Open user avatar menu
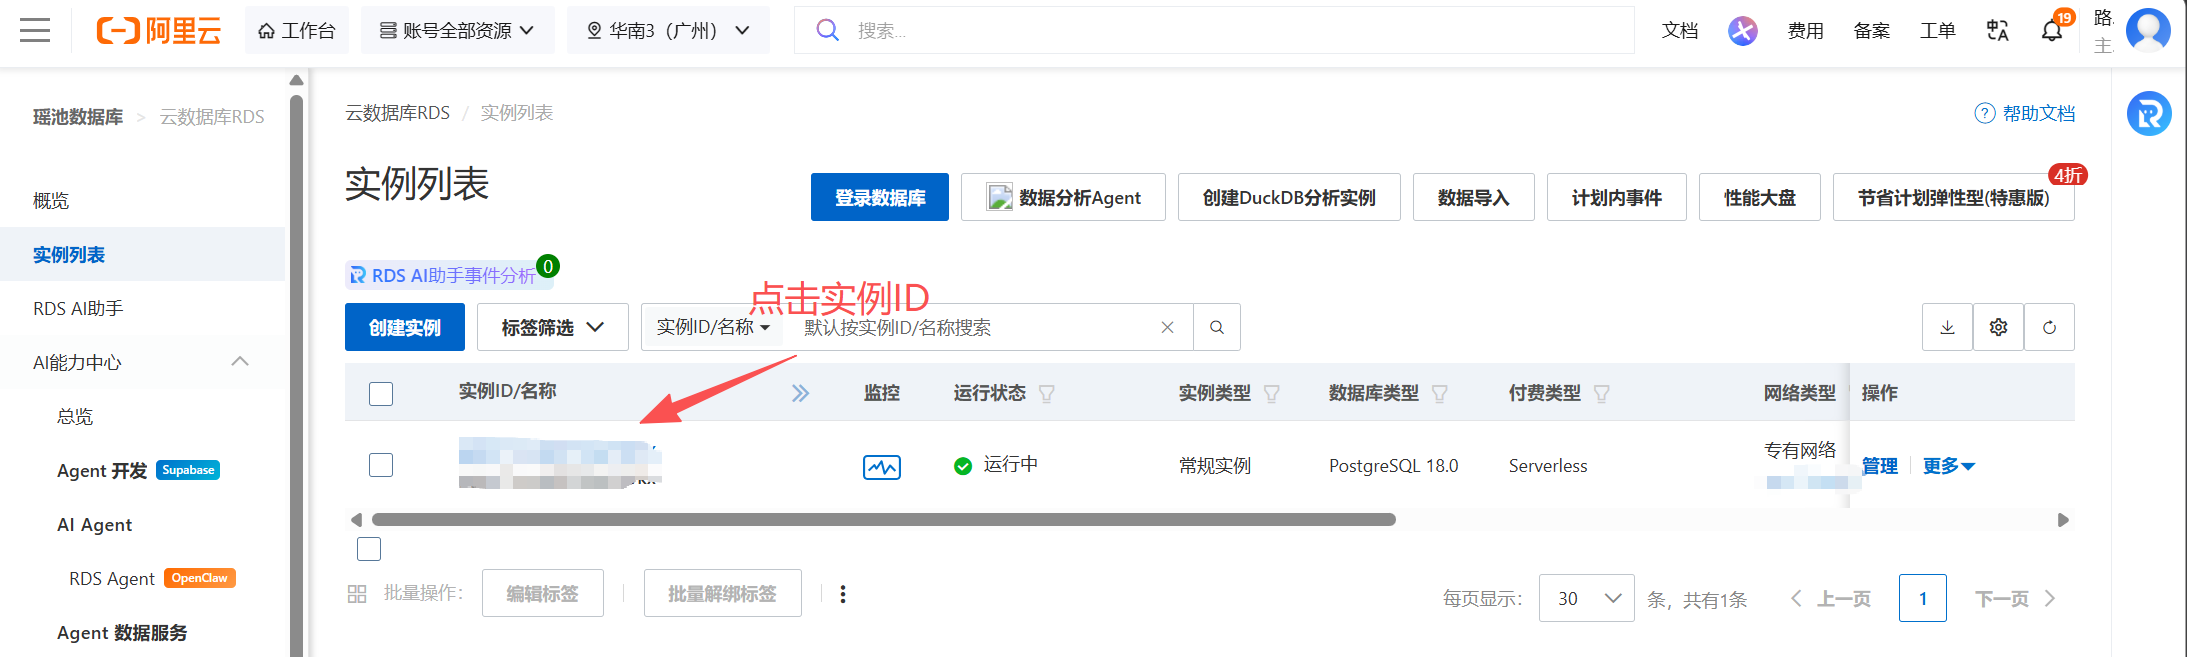 click(x=2148, y=30)
